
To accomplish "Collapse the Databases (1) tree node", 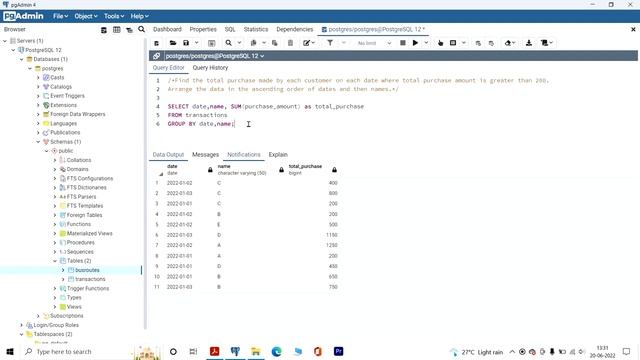I will pyautogui.click(x=22, y=59).
